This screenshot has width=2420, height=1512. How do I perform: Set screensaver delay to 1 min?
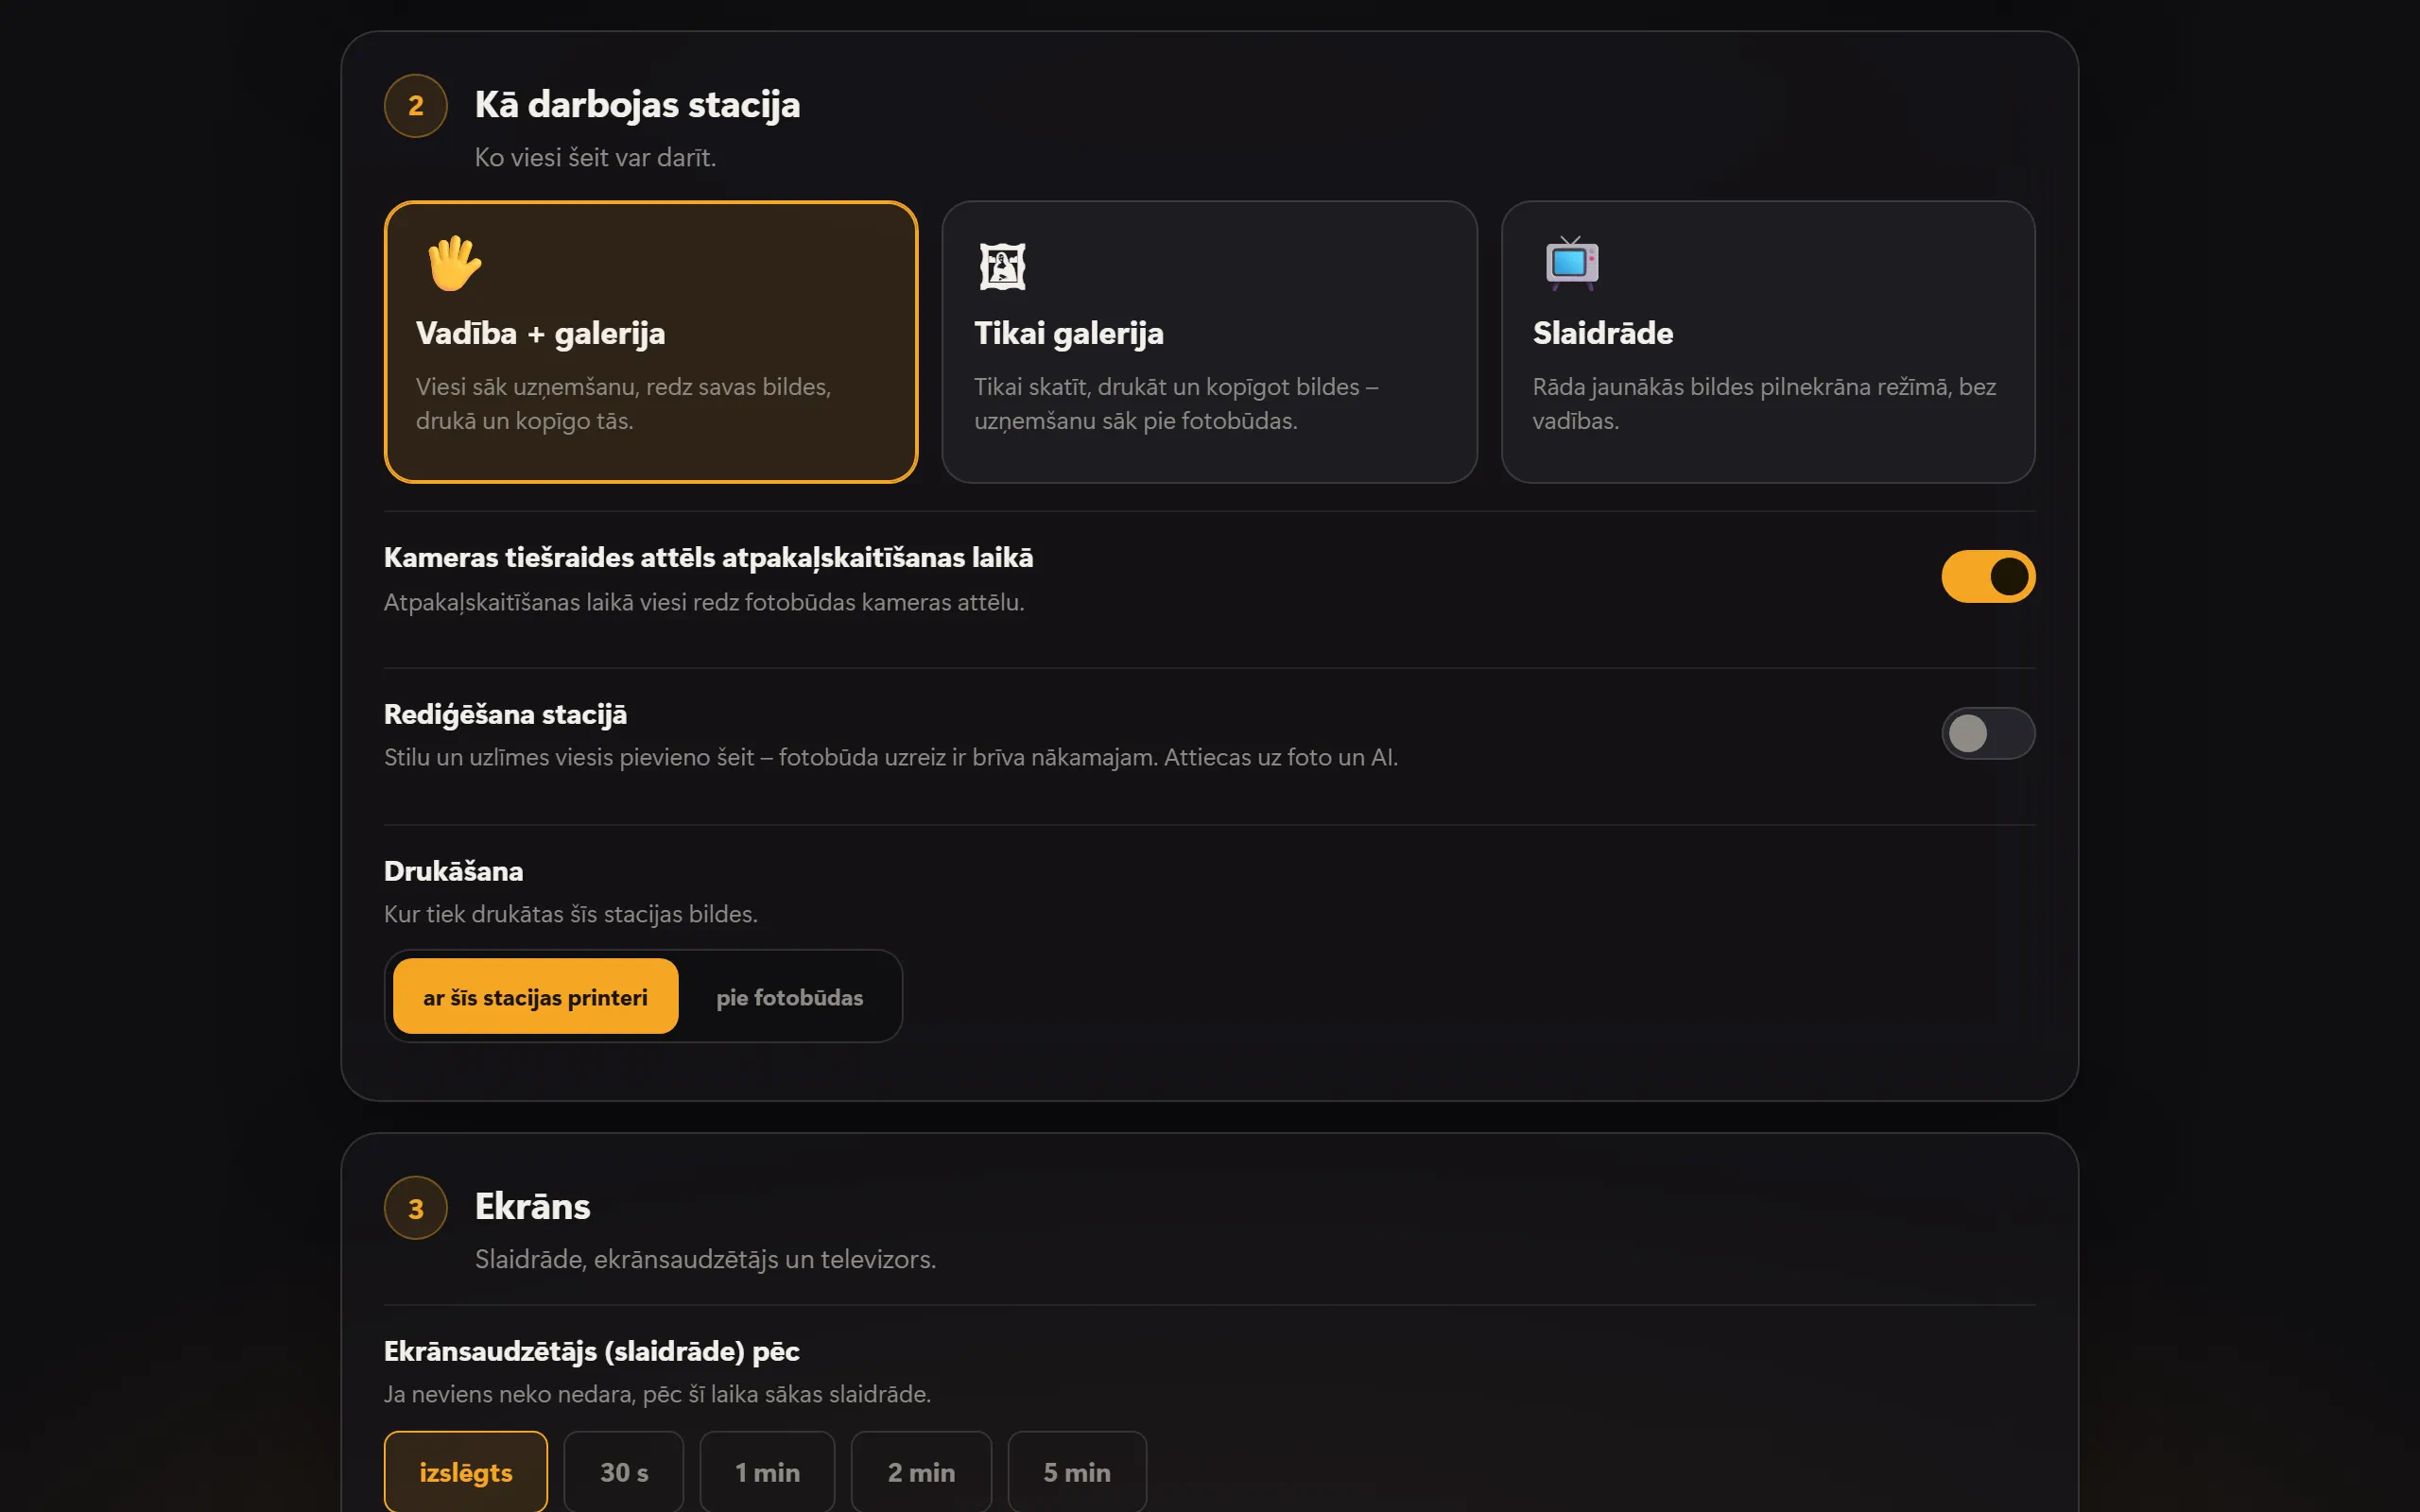point(767,1472)
